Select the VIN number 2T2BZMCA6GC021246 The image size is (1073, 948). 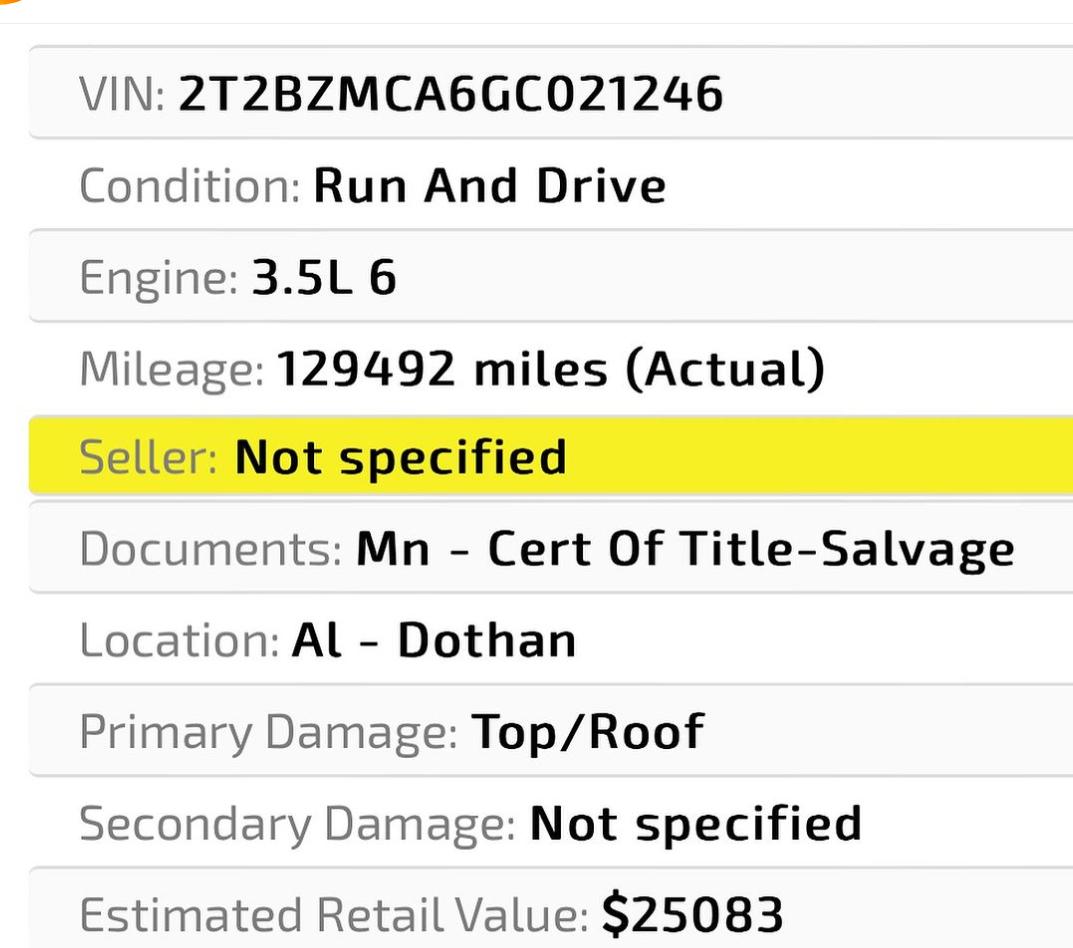[x=450, y=94]
